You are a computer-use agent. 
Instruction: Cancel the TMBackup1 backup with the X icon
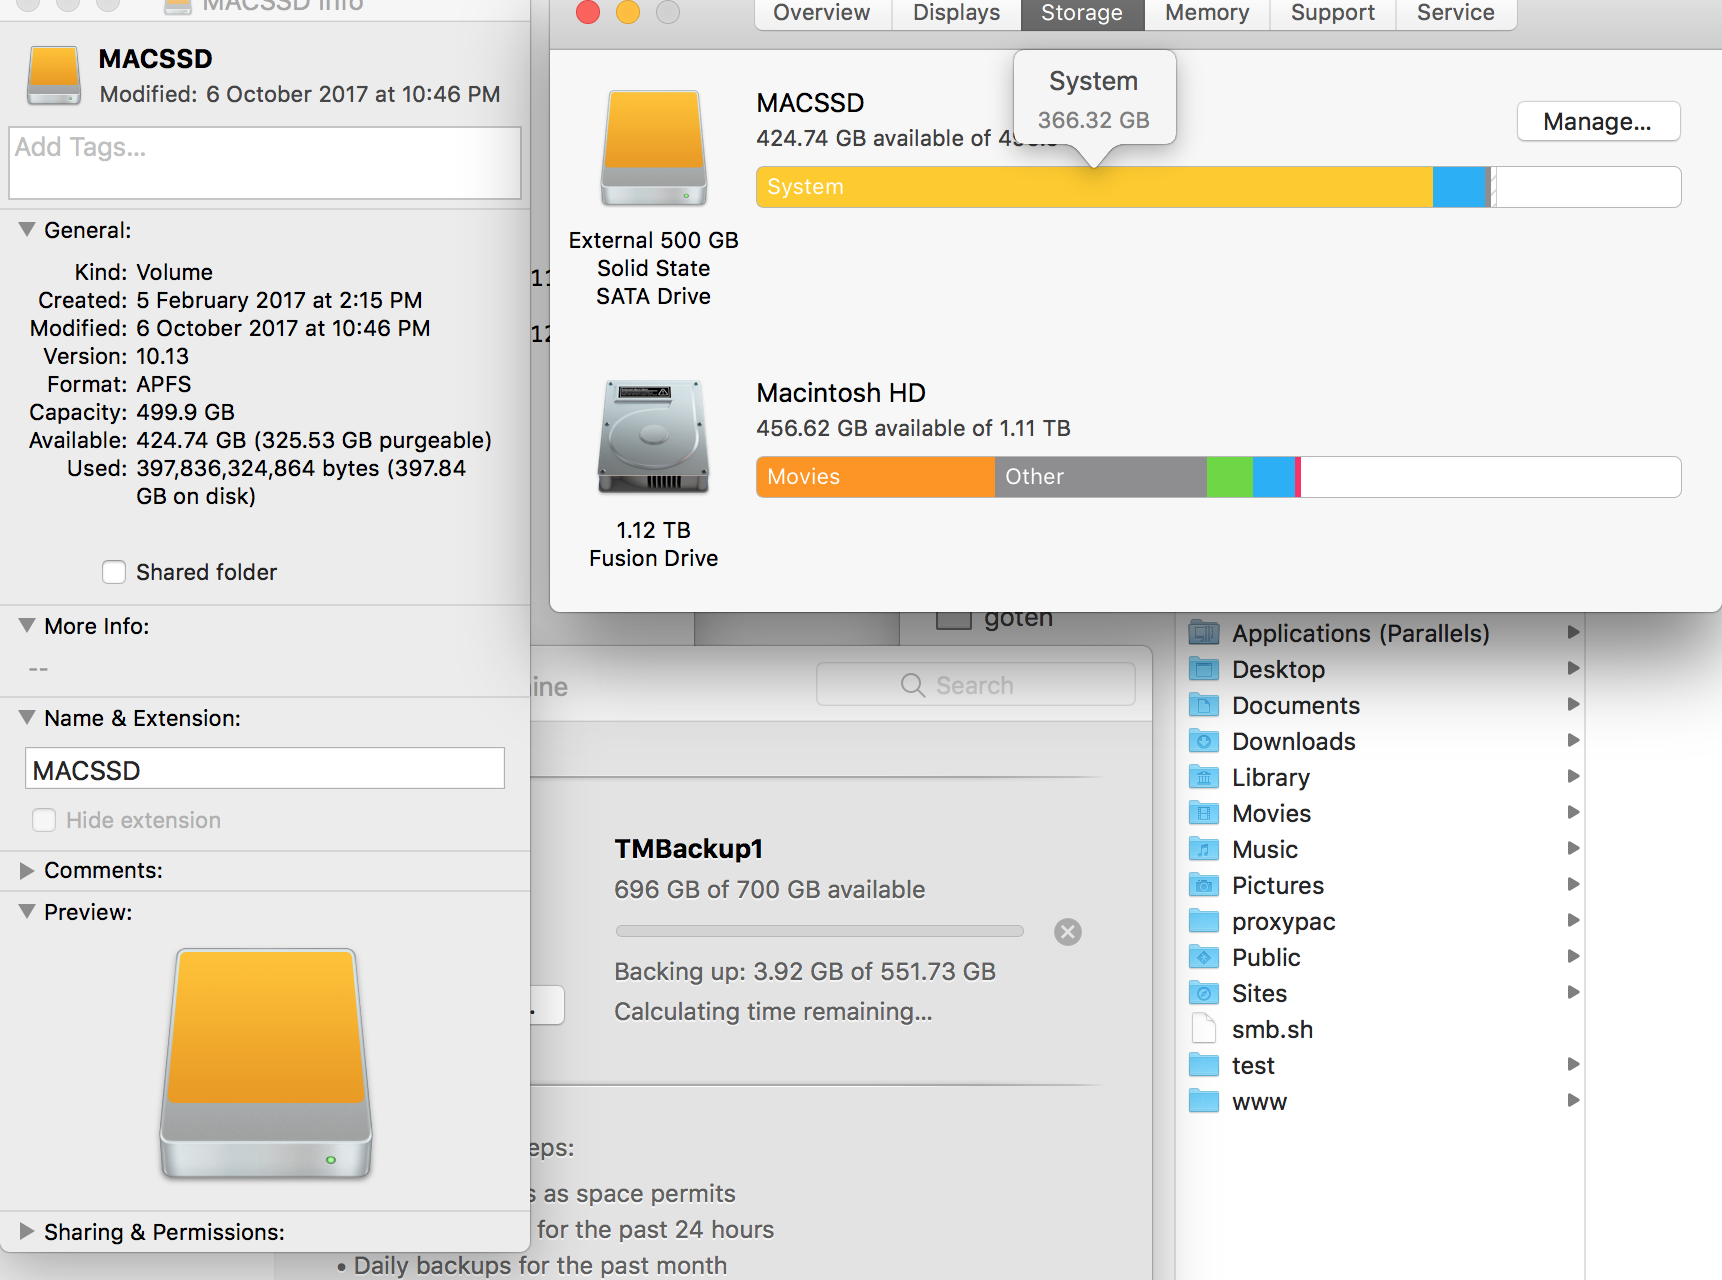tap(1068, 932)
